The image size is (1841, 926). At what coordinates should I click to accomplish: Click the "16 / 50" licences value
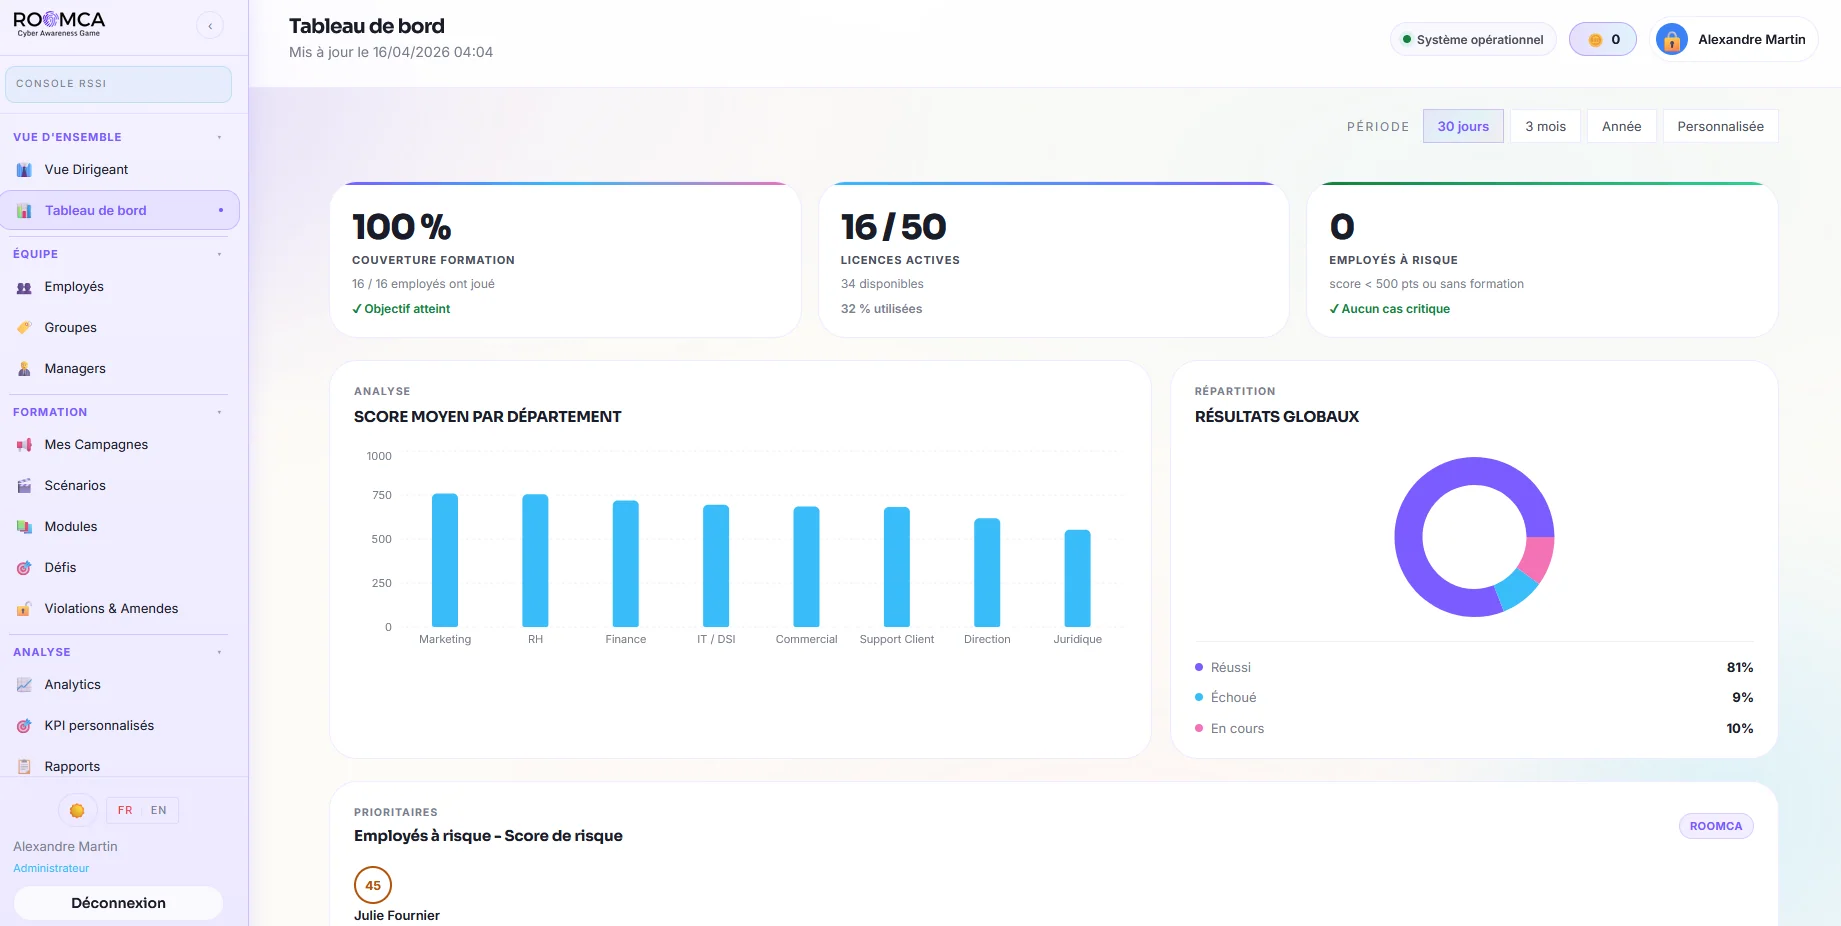[x=894, y=227]
